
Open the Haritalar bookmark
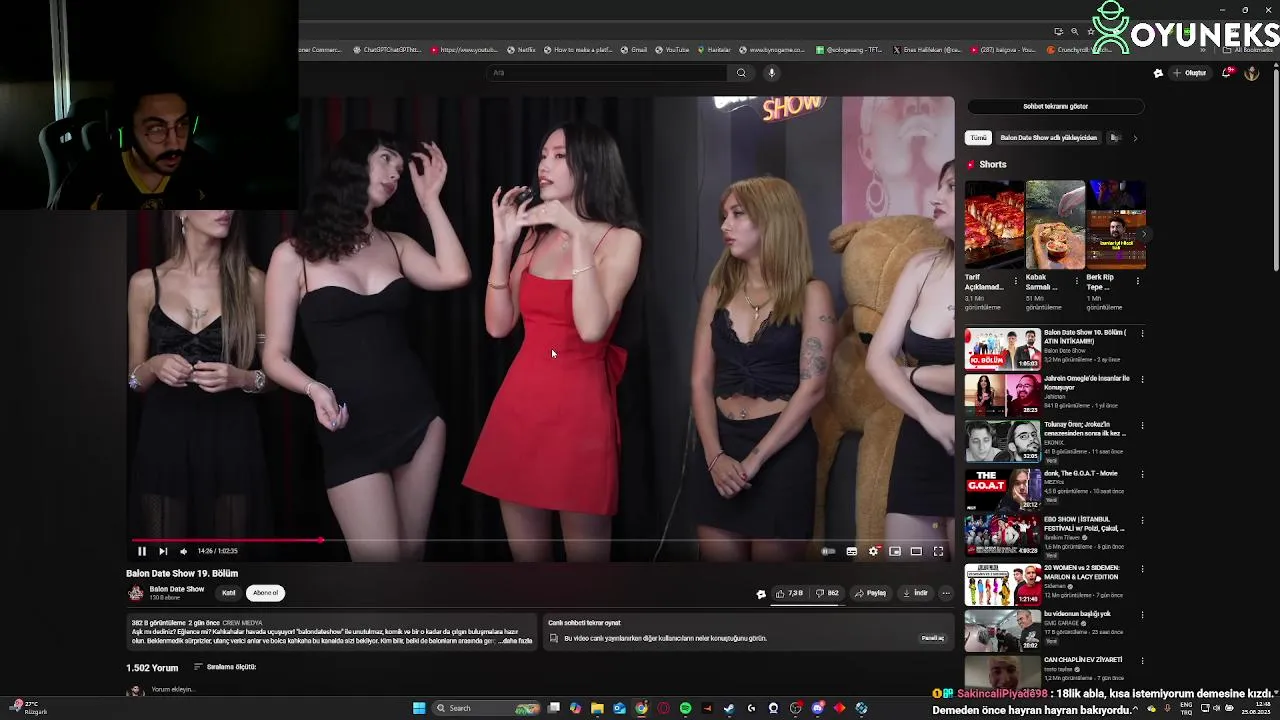(x=714, y=50)
